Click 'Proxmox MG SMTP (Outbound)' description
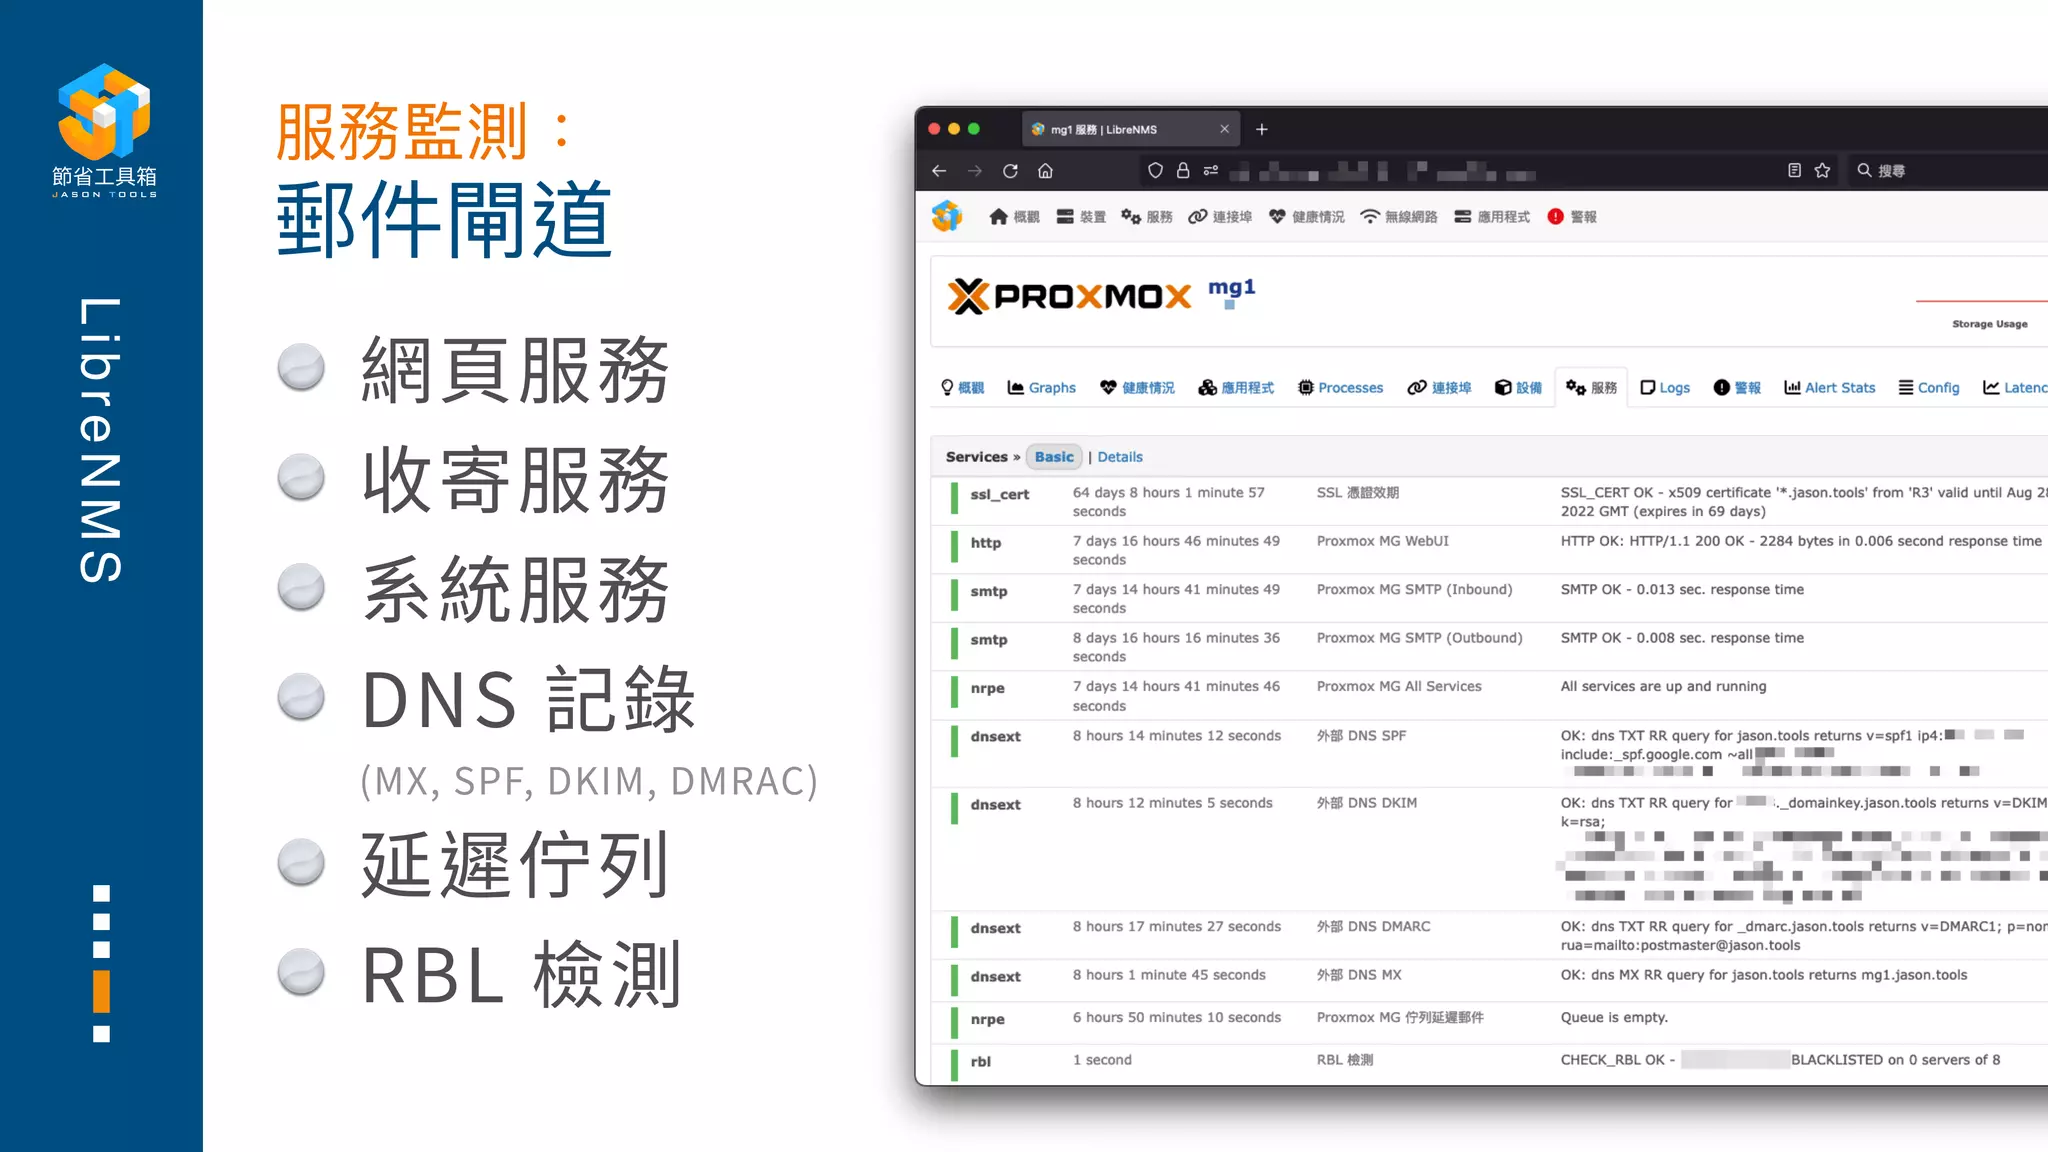Viewport: 2048px width, 1152px height. click(1419, 638)
